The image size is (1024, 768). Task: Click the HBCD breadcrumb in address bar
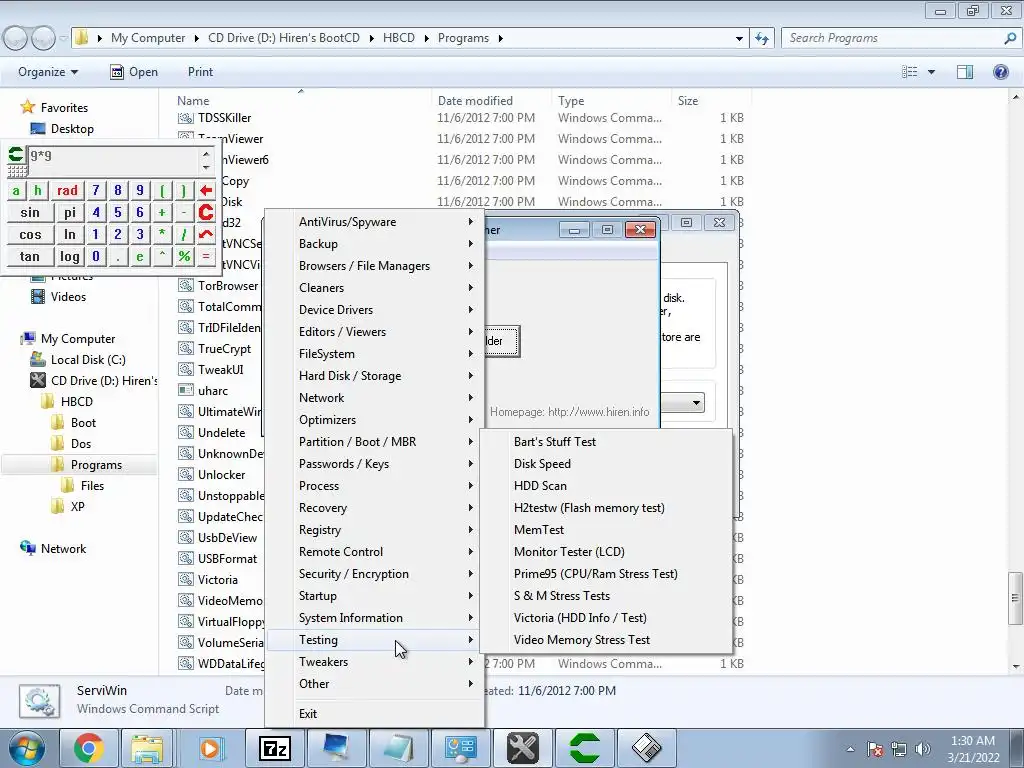pyautogui.click(x=398, y=38)
